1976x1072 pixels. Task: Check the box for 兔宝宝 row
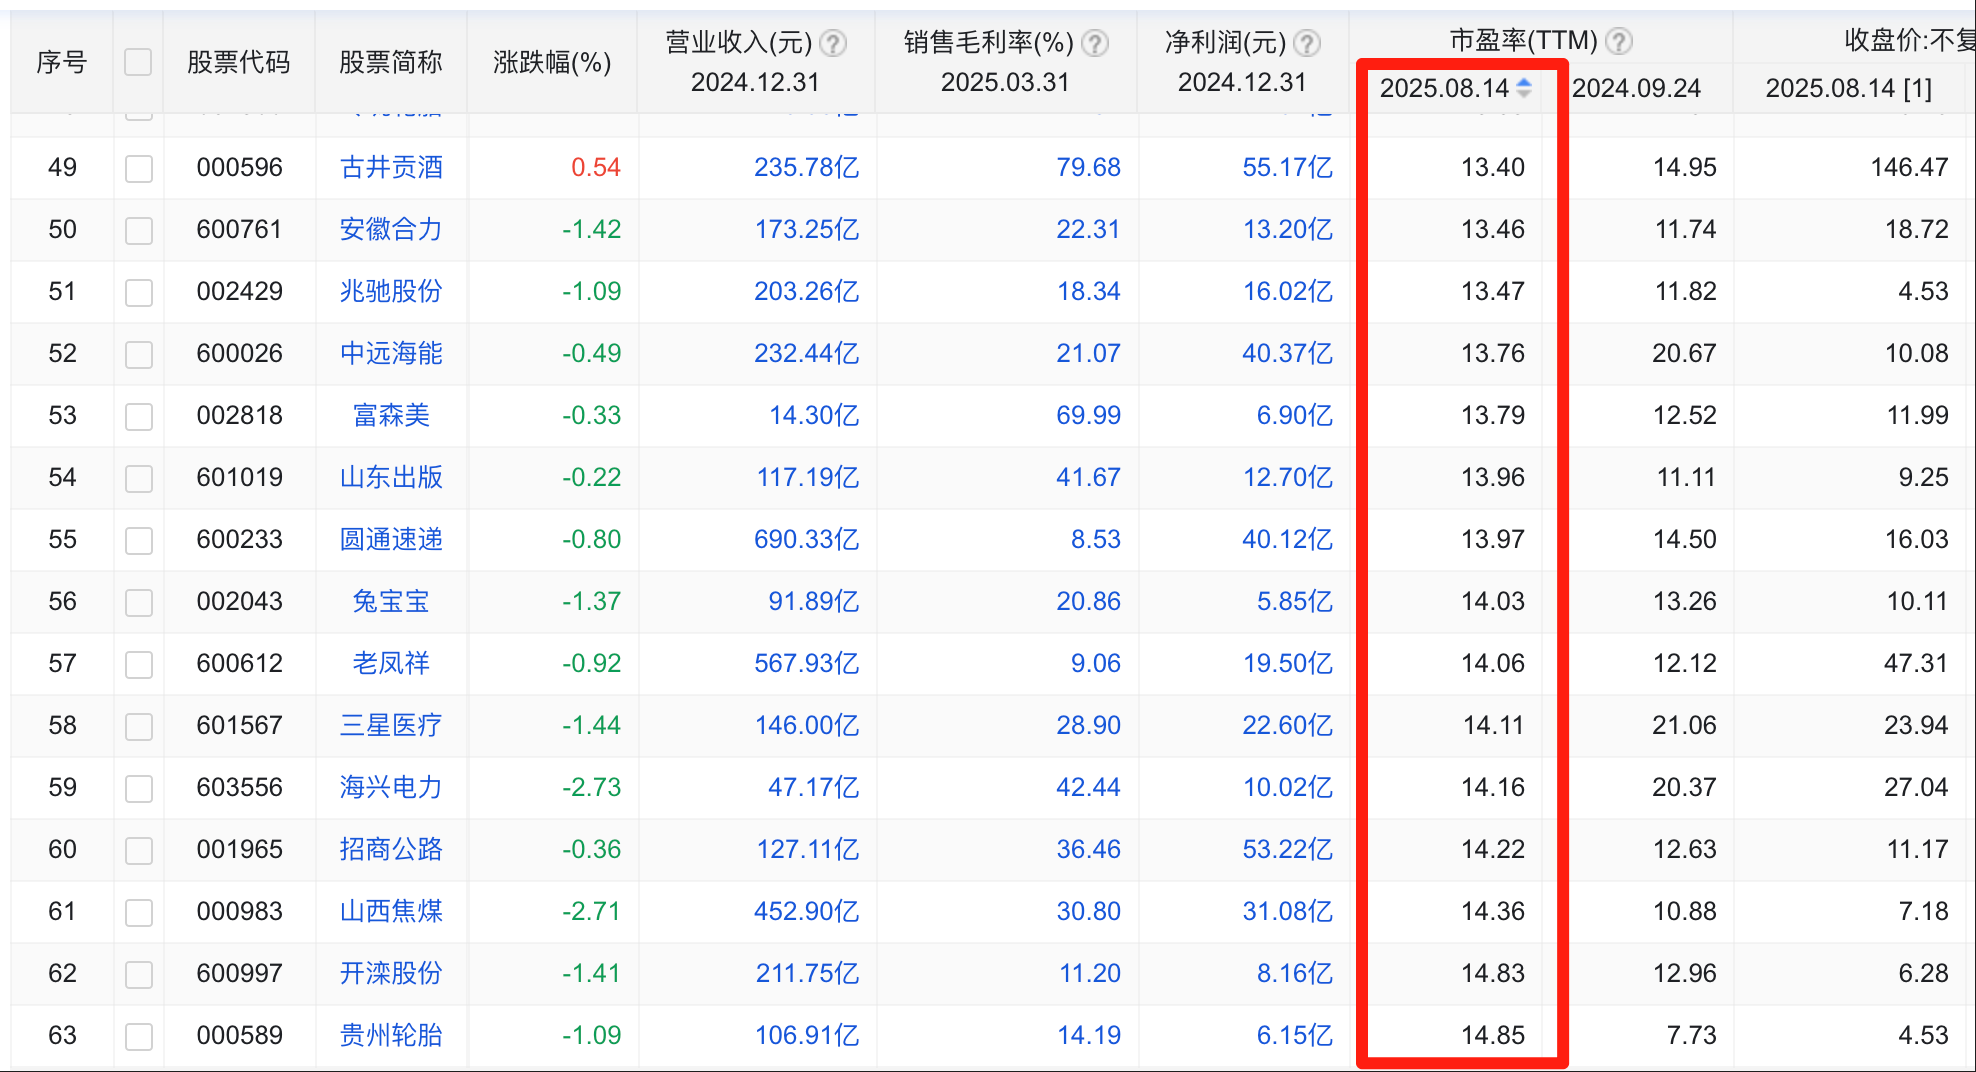tap(139, 602)
